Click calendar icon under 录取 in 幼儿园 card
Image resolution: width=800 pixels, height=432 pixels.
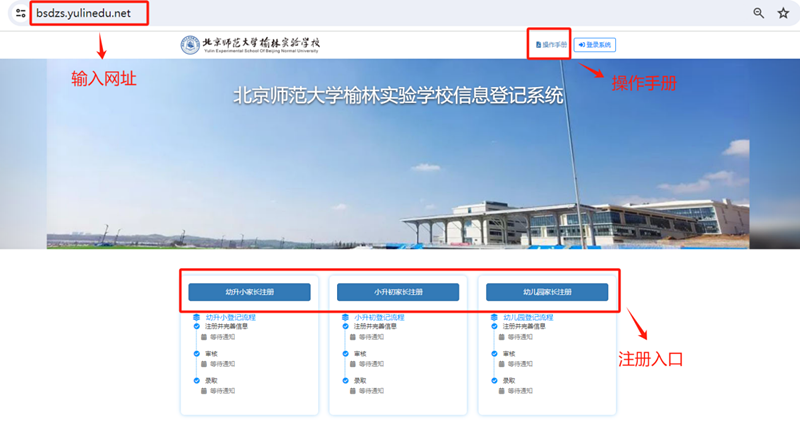pos(502,391)
